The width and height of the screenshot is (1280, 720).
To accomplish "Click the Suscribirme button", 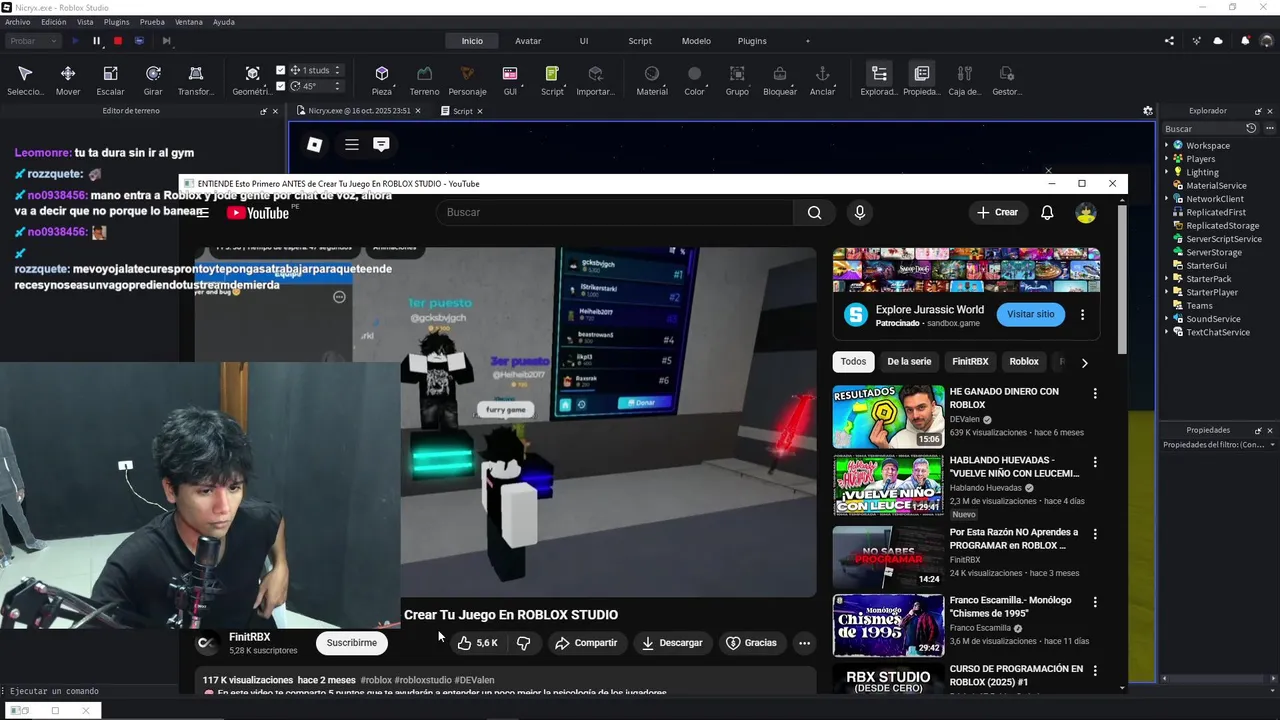I will tap(352, 643).
